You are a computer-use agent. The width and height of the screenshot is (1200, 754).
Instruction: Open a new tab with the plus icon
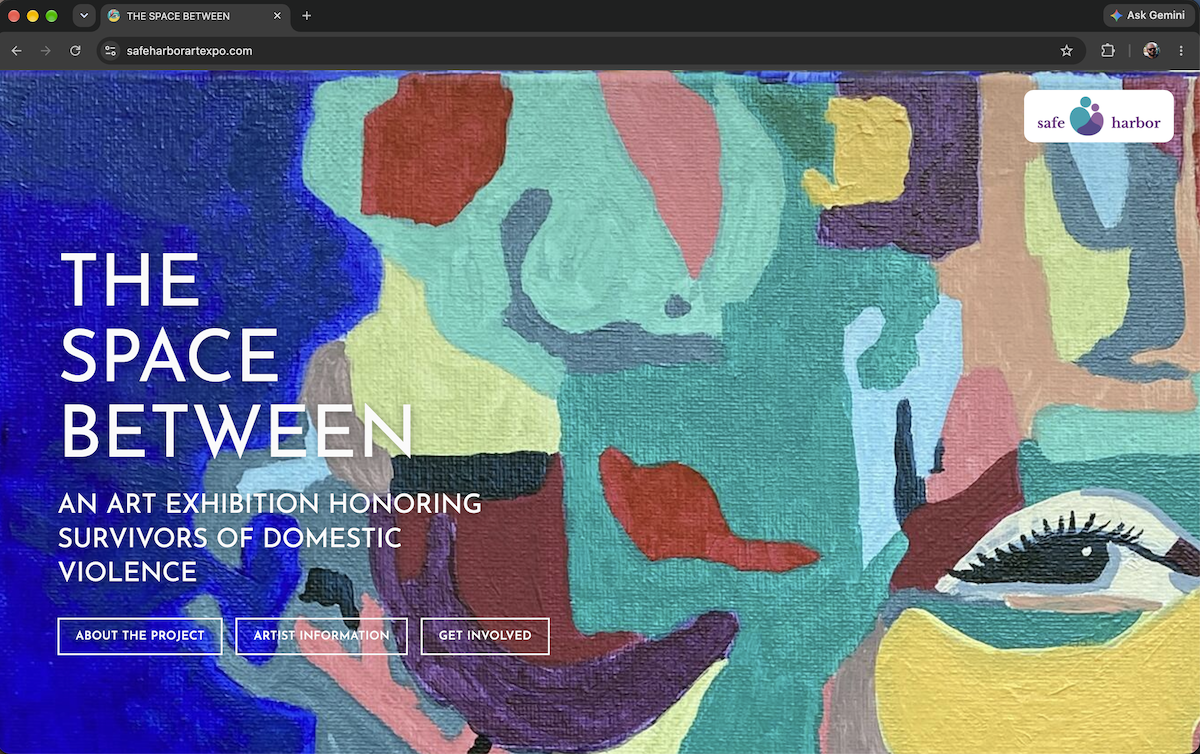(x=306, y=16)
